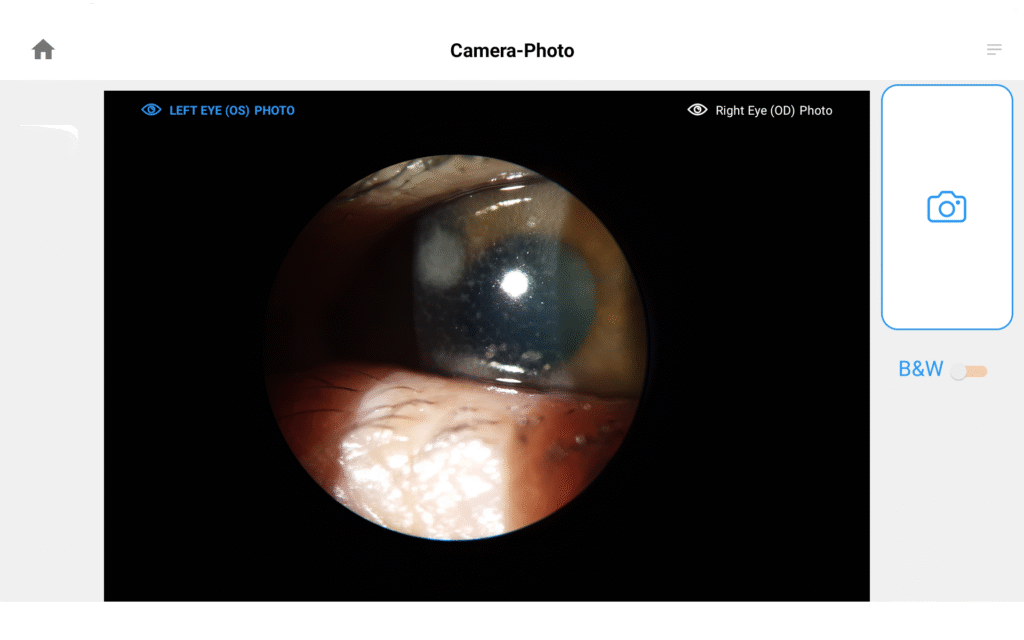Click the black area below the eye image

tap(487, 571)
